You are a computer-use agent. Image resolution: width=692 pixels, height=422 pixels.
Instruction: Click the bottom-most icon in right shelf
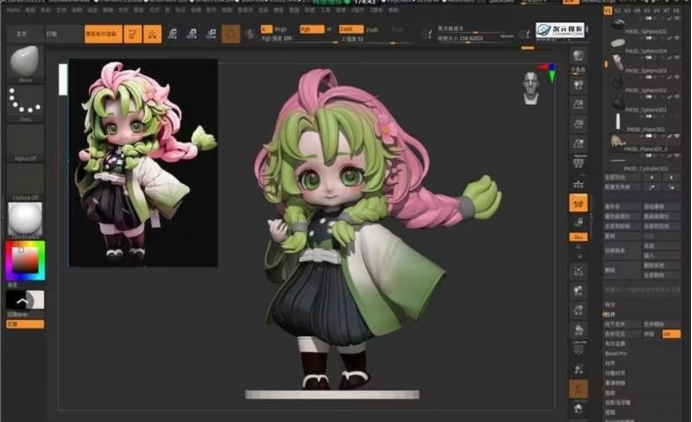578,409
